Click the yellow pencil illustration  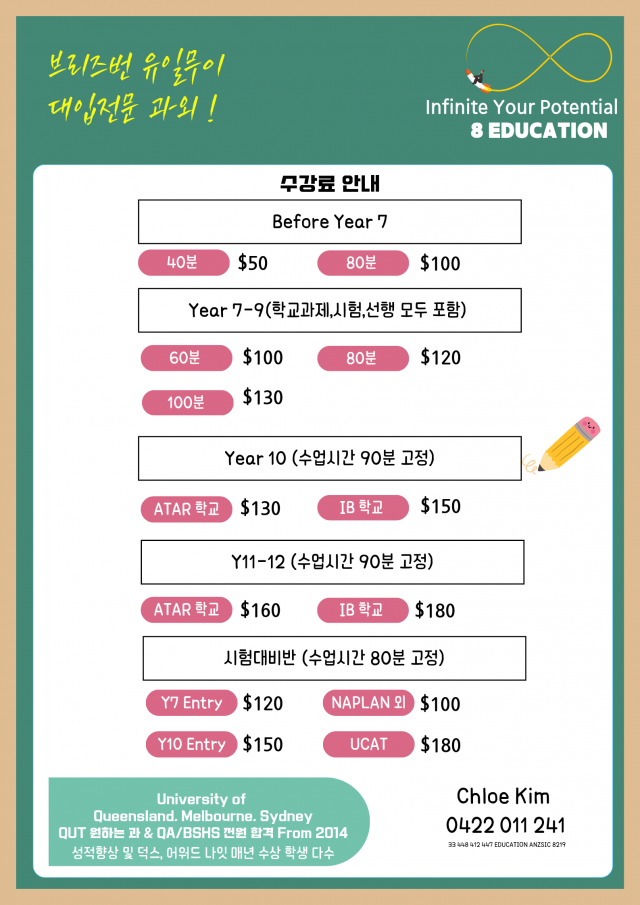pos(562,446)
